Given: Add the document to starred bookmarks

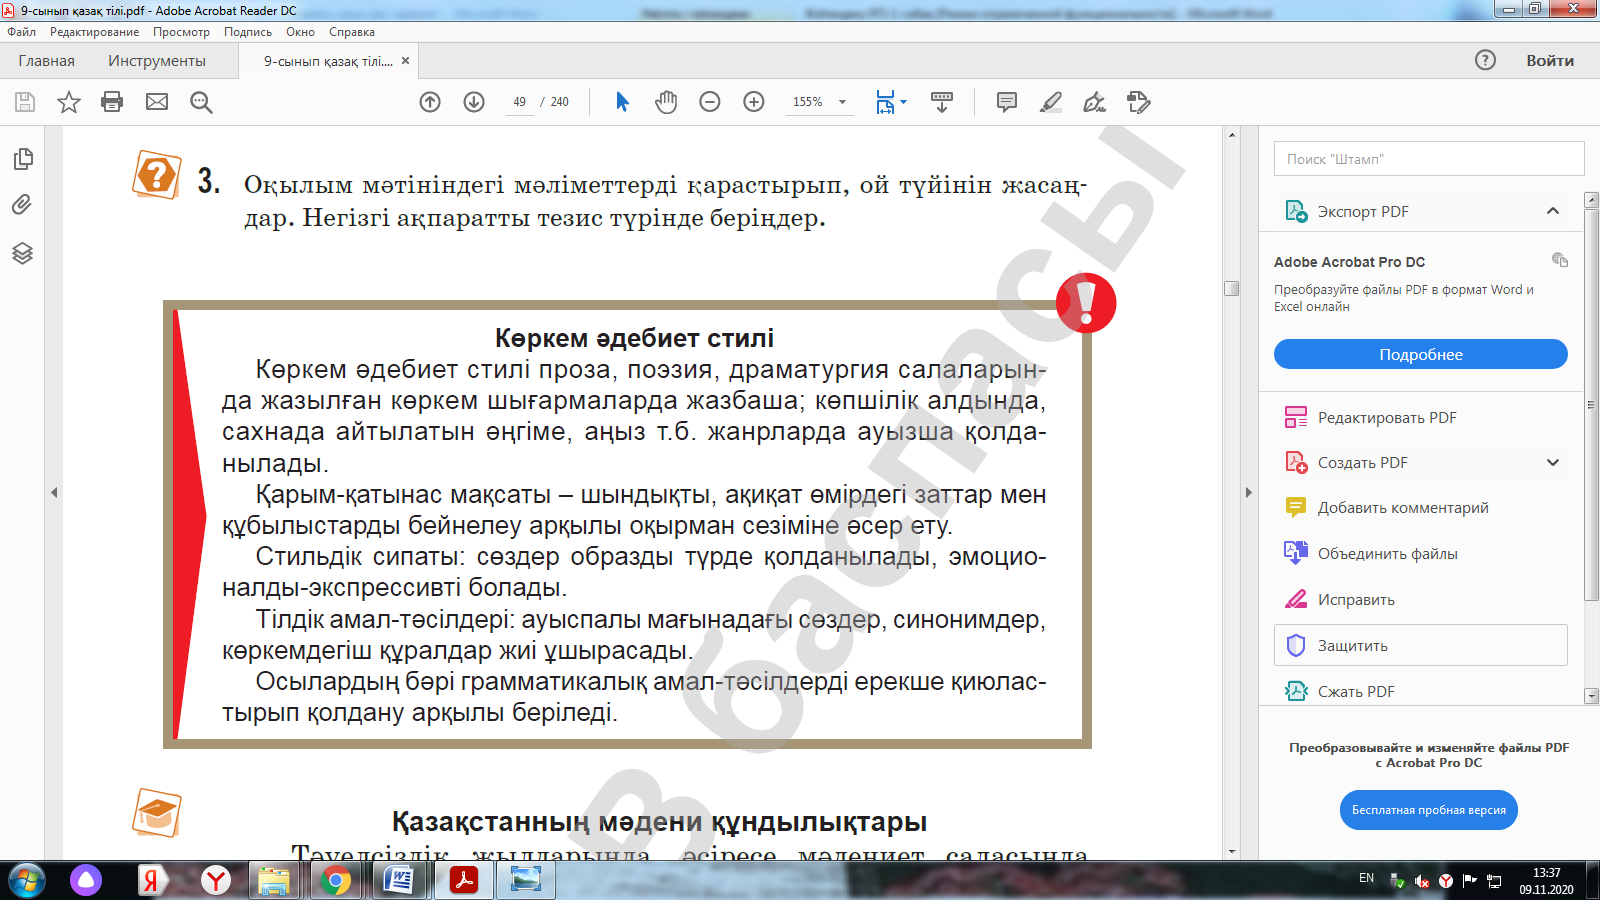Looking at the screenshot, I should click(68, 102).
